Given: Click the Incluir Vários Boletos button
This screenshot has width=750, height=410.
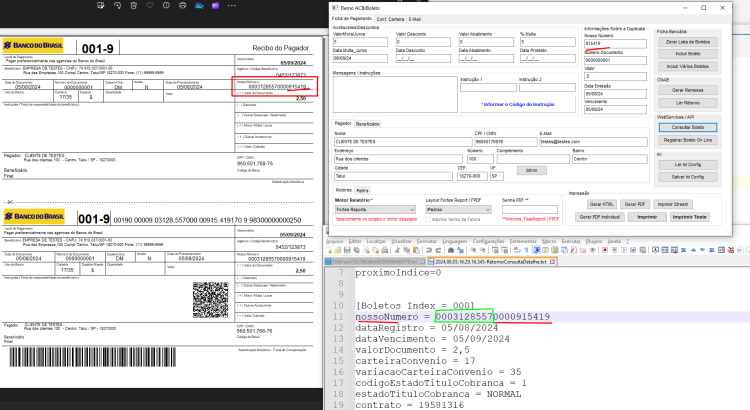Looking at the screenshot, I should coord(687,66).
